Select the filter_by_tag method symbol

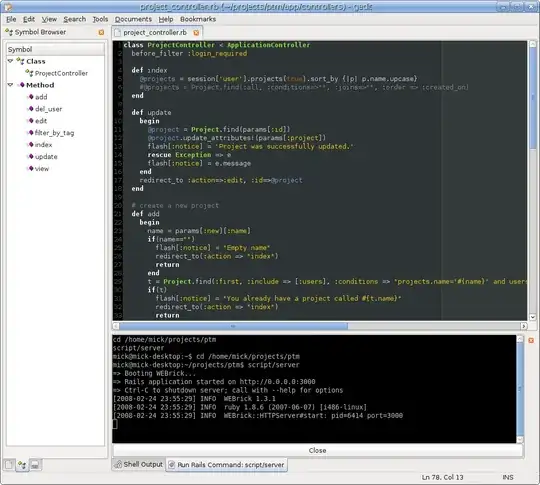point(54,133)
